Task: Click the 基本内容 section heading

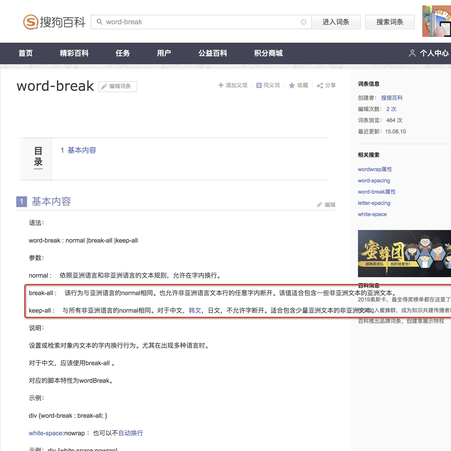Action: pos(51,201)
